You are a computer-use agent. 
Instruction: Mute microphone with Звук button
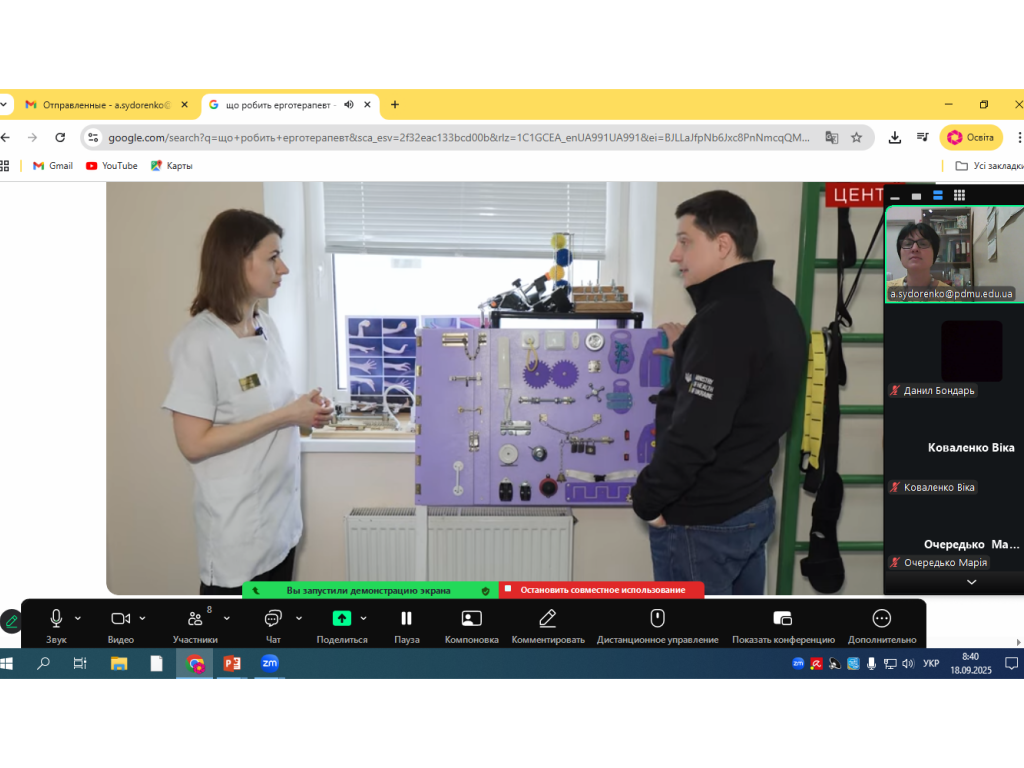56,619
